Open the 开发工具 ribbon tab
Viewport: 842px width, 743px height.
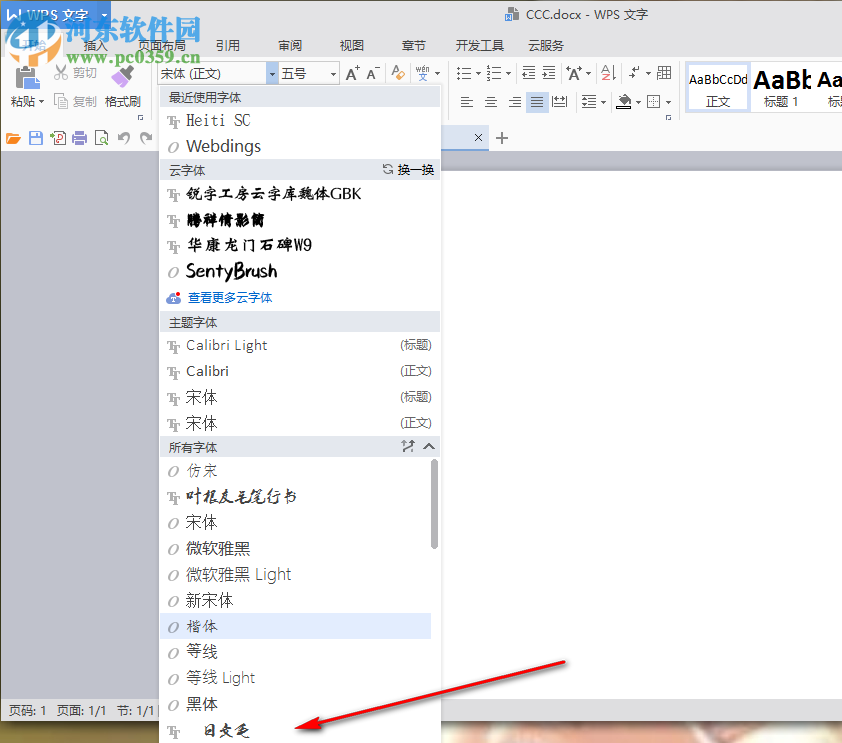click(x=480, y=46)
